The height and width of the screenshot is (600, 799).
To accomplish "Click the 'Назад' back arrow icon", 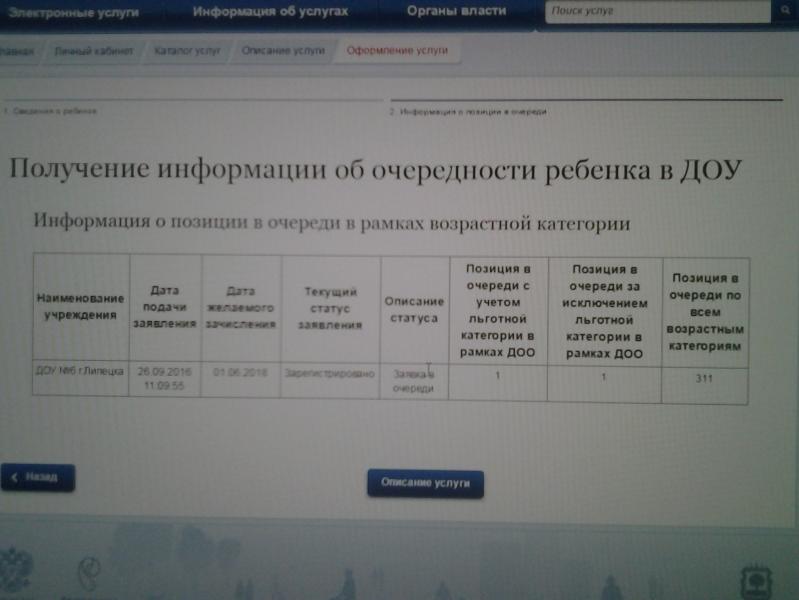I will point(14,477).
